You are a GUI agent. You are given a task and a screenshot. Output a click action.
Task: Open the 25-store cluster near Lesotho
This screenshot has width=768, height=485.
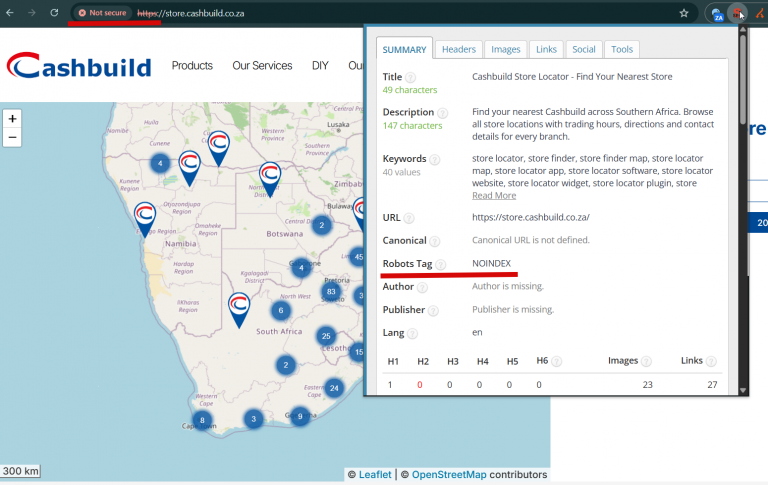coord(326,336)
